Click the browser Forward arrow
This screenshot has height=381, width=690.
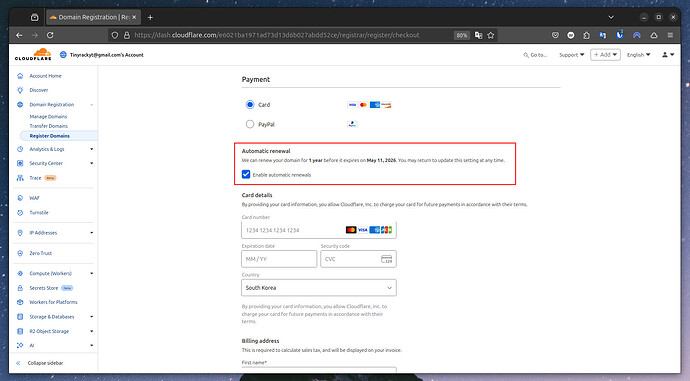pyautogui.click(x=35, y=35)
